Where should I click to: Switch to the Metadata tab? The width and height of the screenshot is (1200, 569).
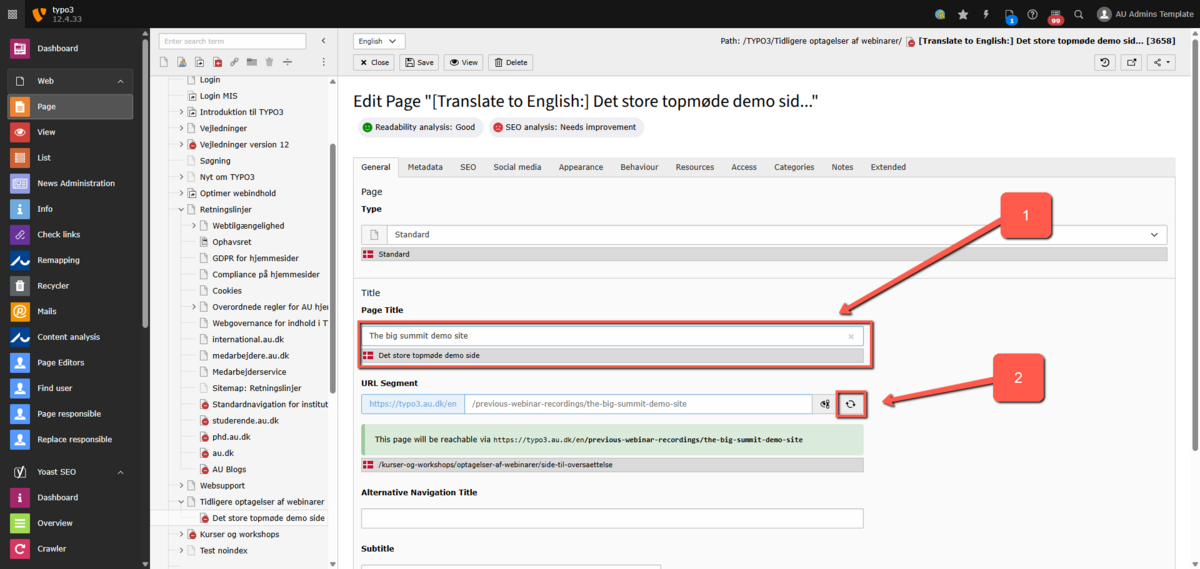425,167
